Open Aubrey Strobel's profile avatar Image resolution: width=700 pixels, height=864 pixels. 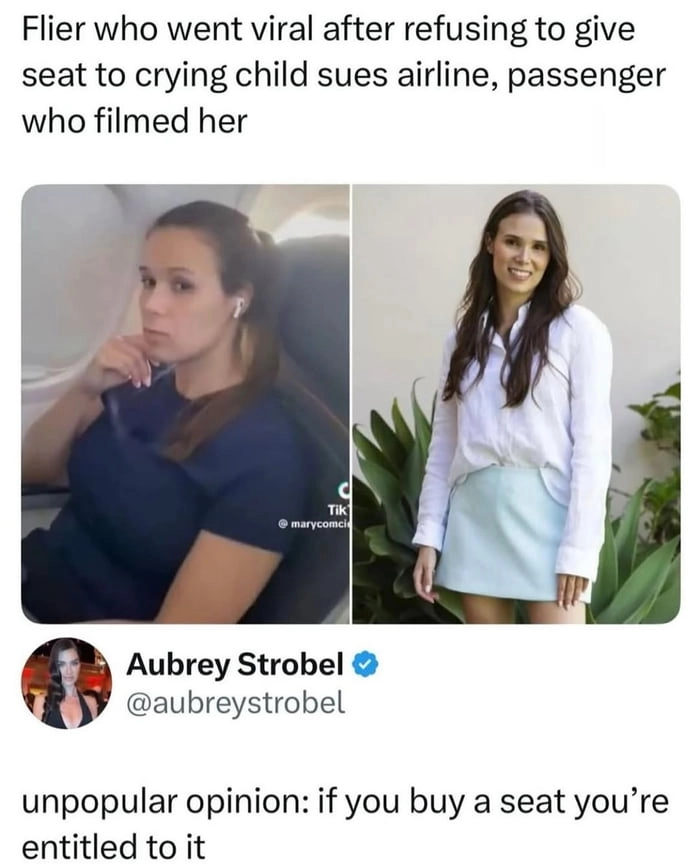coord(66,683)
